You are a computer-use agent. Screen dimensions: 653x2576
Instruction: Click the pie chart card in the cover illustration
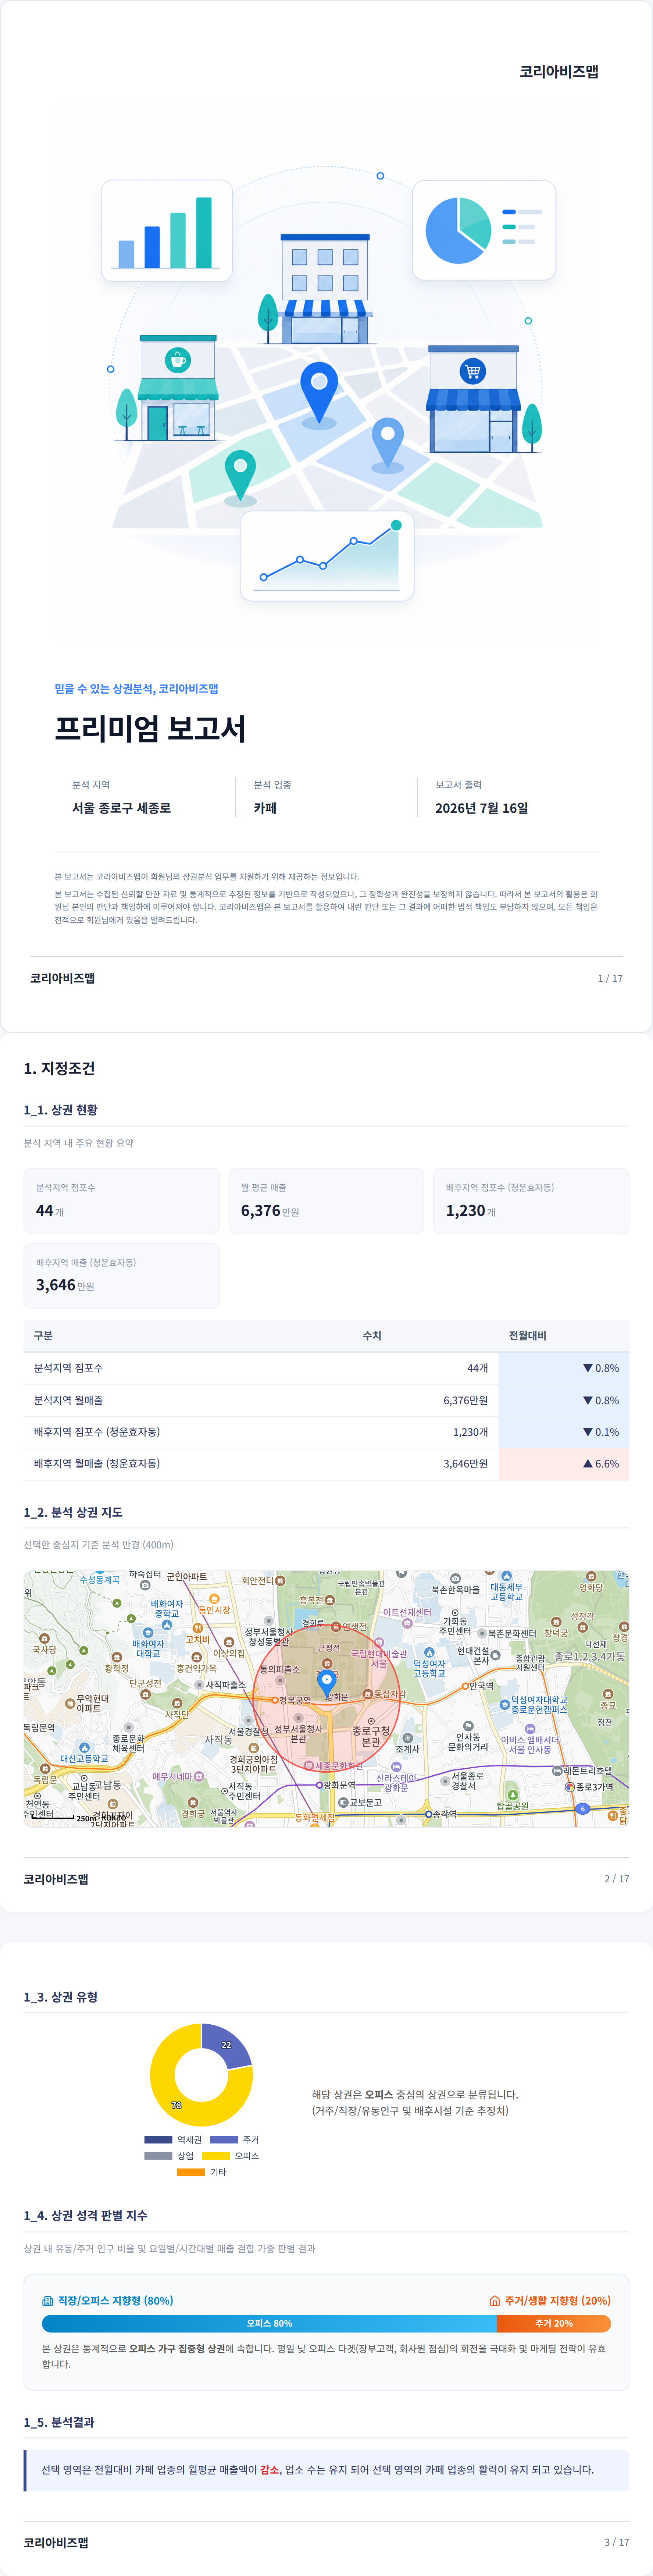484,230
